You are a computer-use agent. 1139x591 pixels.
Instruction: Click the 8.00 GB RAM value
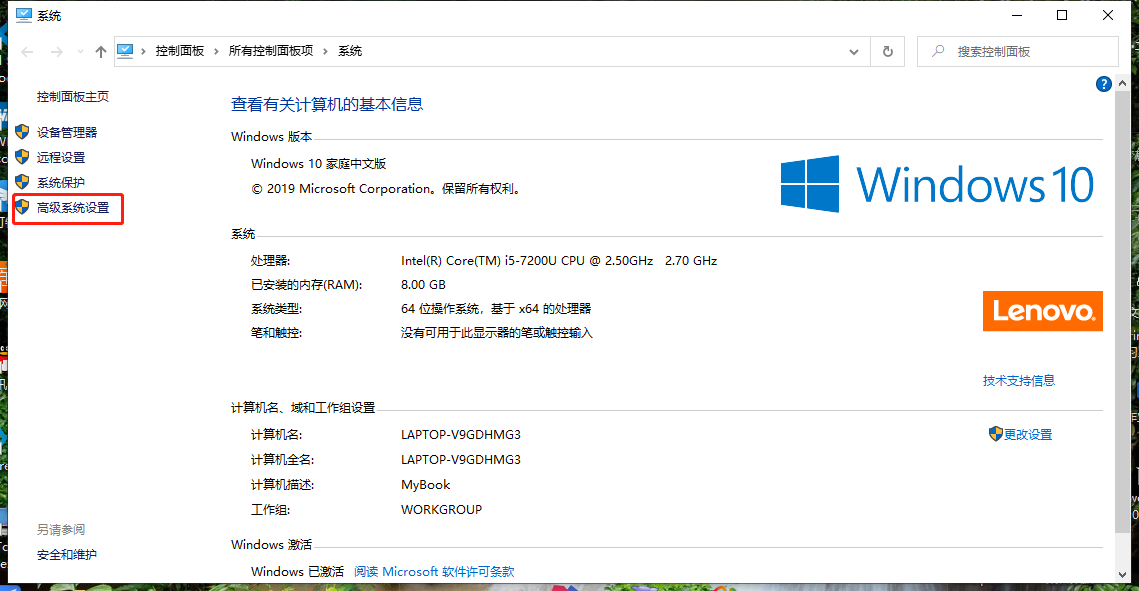(x=423, y=285)
